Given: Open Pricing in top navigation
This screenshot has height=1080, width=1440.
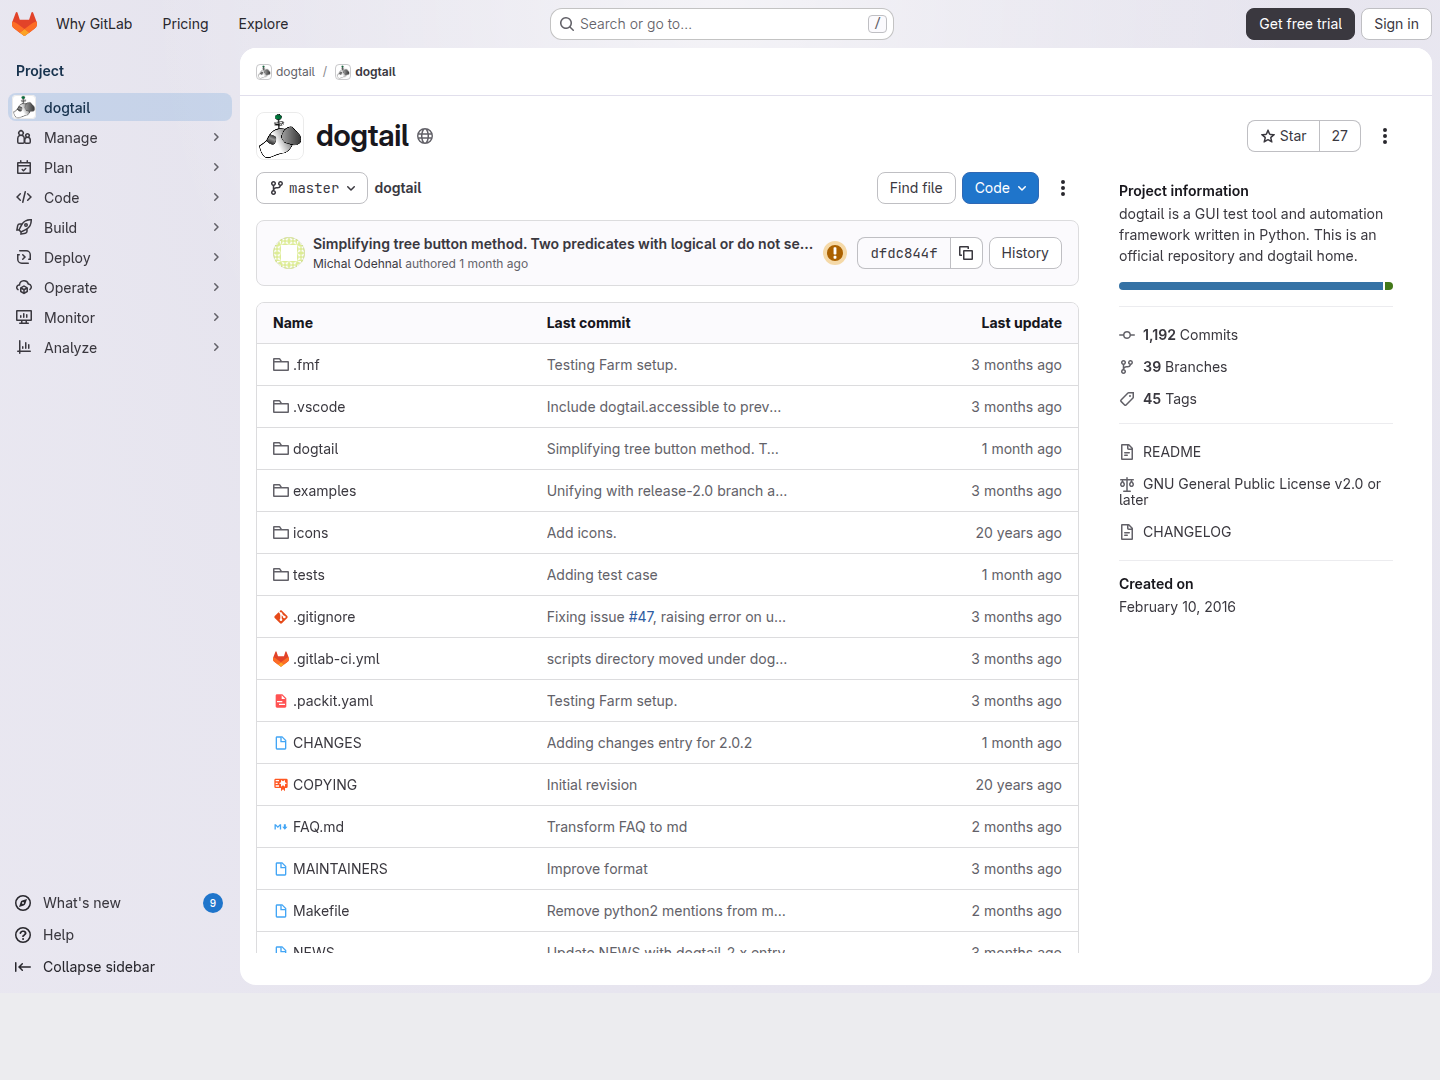Looking at the screenshot, I should (x=185, y=24).
